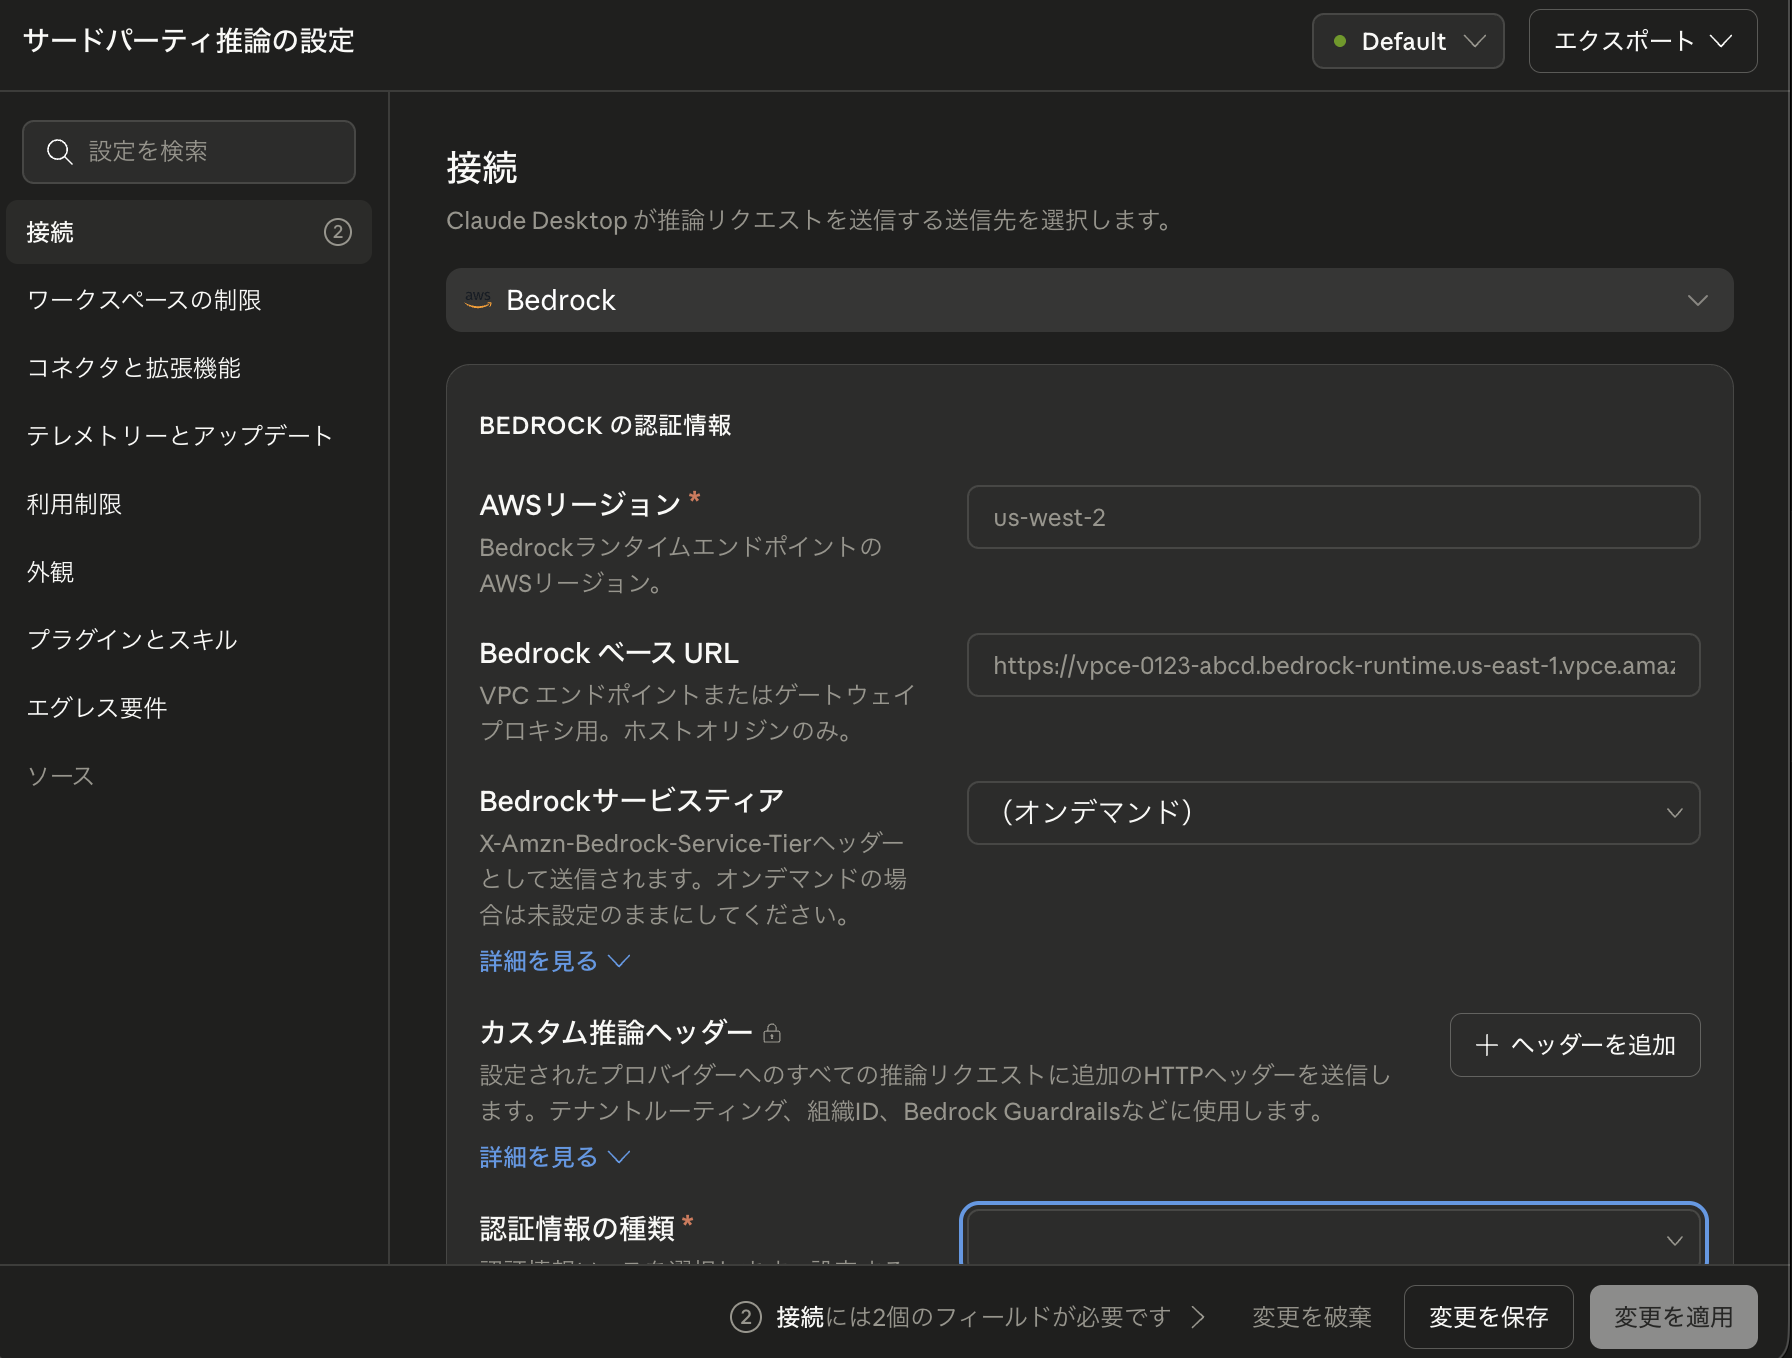This screenshot has width=1792, height=1358.
Task: Open the 認証情報の種類 dropdown
Action: [x=1333, y=1237]
